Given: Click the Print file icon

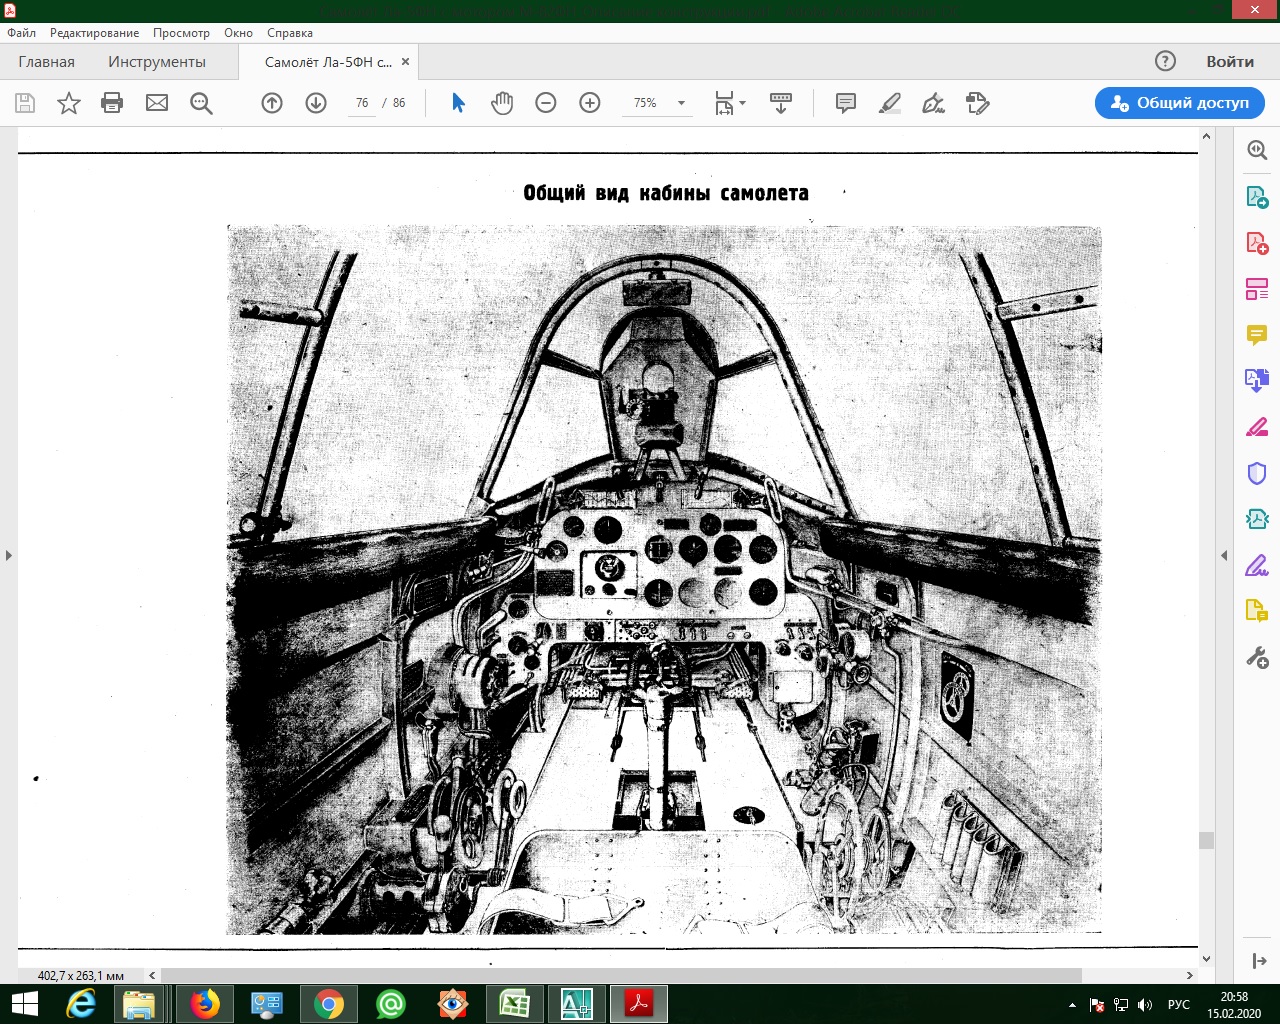Looking at the screenshot, I should tap(112, 103).
